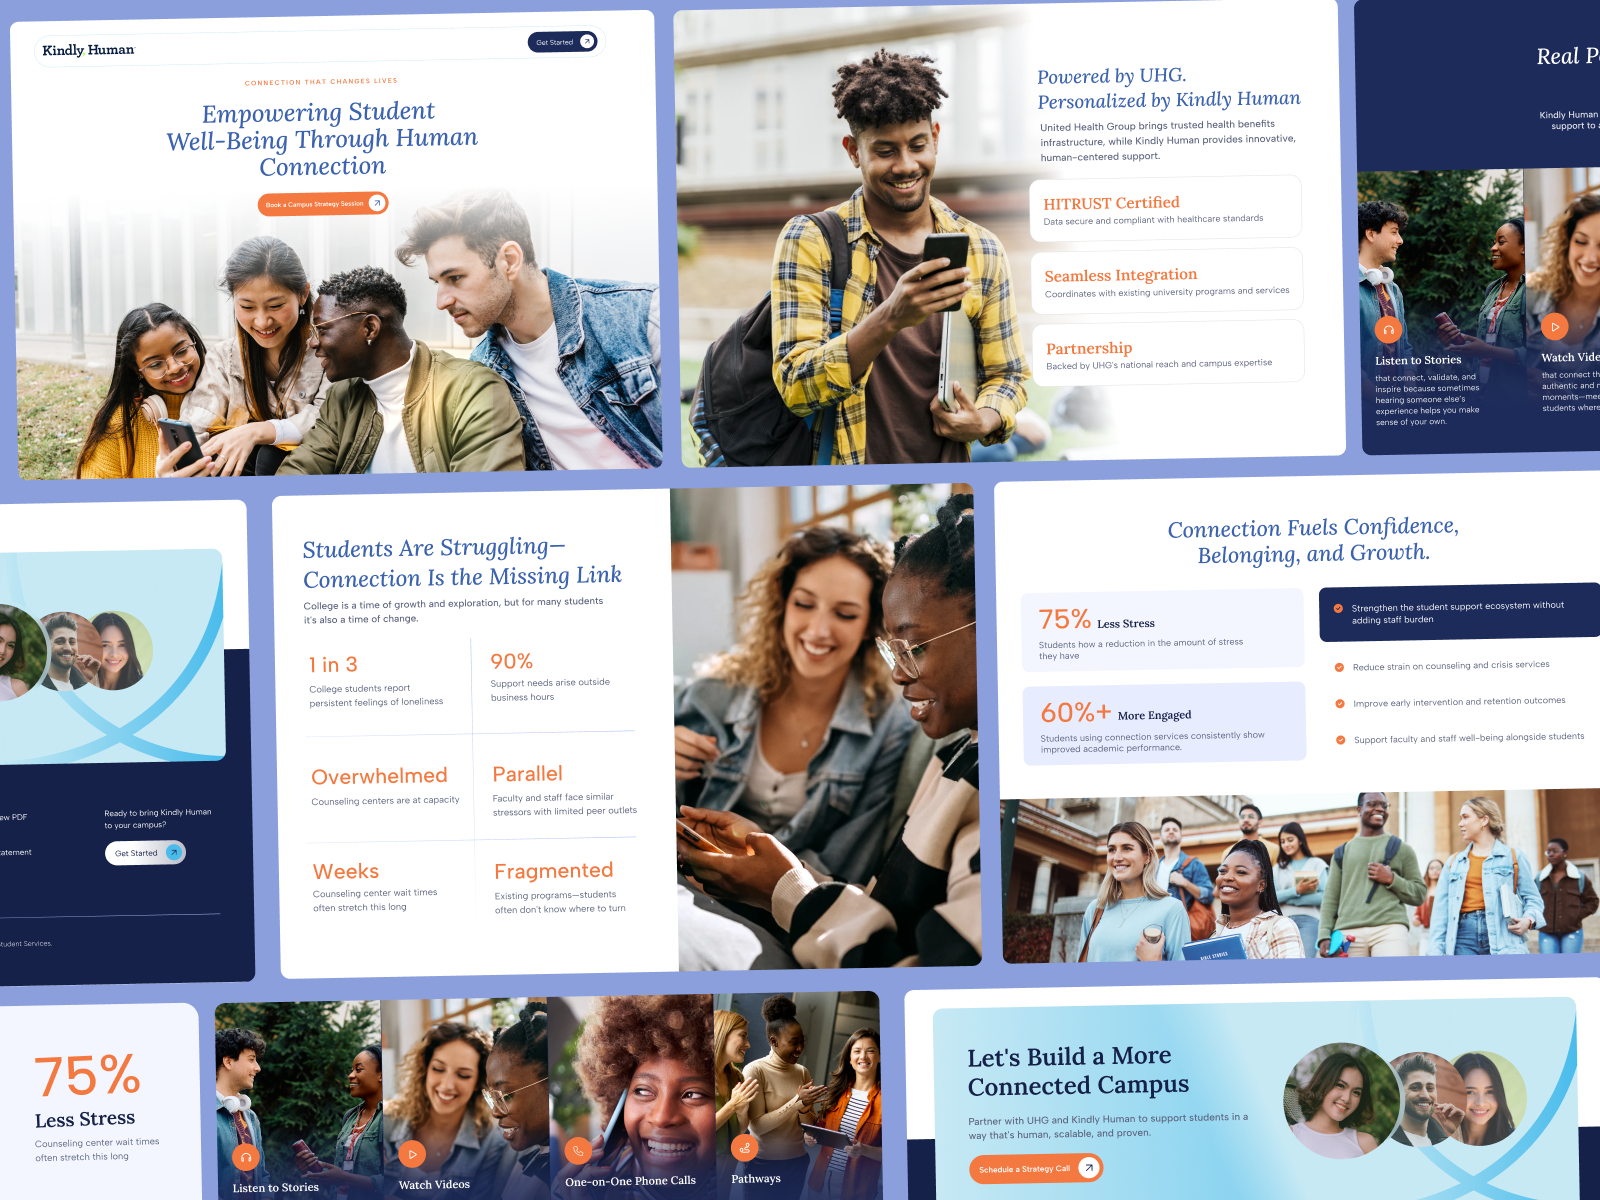Click the Listen to Stories heading in the navy panel
The image size is (1600, 1200).
click(x=1418, y=360)
